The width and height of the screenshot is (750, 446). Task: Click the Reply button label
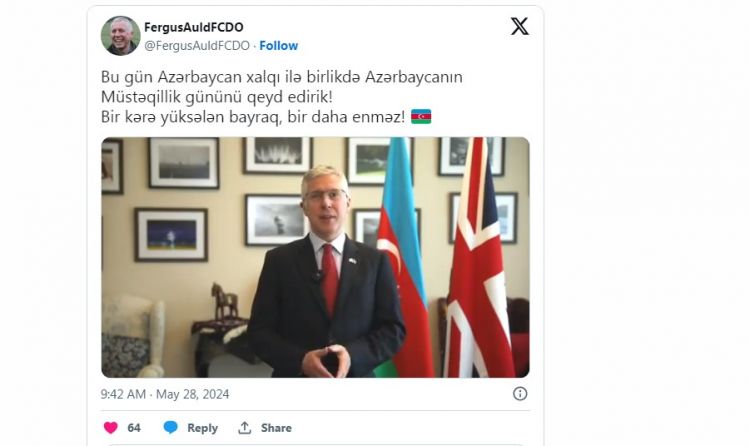click(202, 428)
